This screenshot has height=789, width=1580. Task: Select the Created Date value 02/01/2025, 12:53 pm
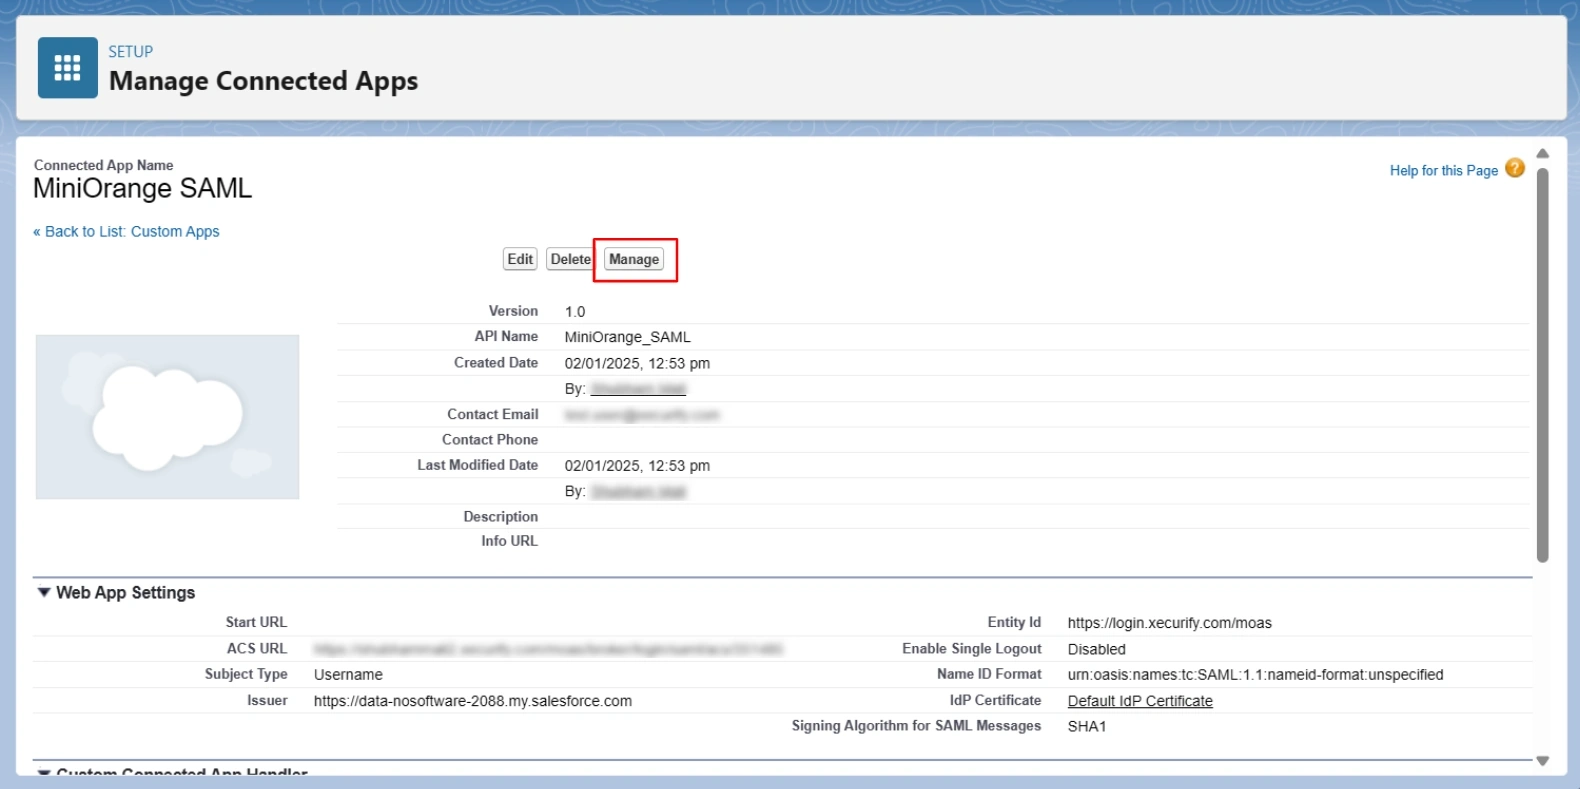637,363
